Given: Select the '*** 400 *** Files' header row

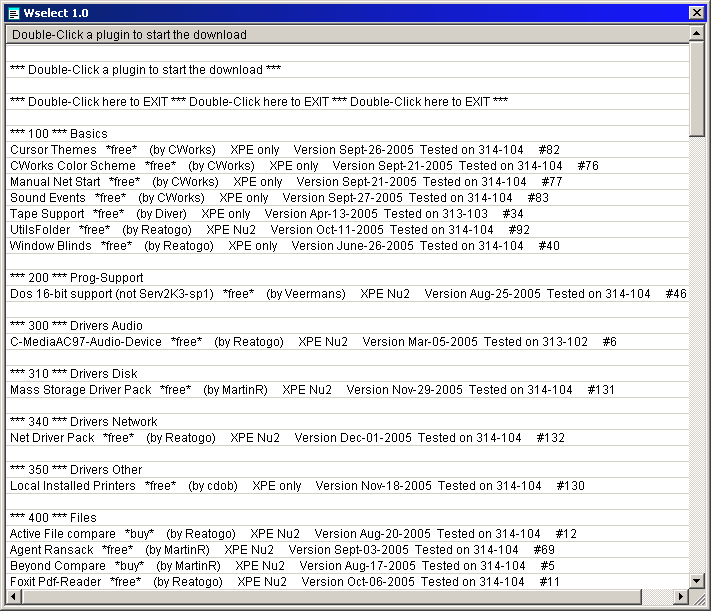Looking at the screenshot, I should point(347,518).
